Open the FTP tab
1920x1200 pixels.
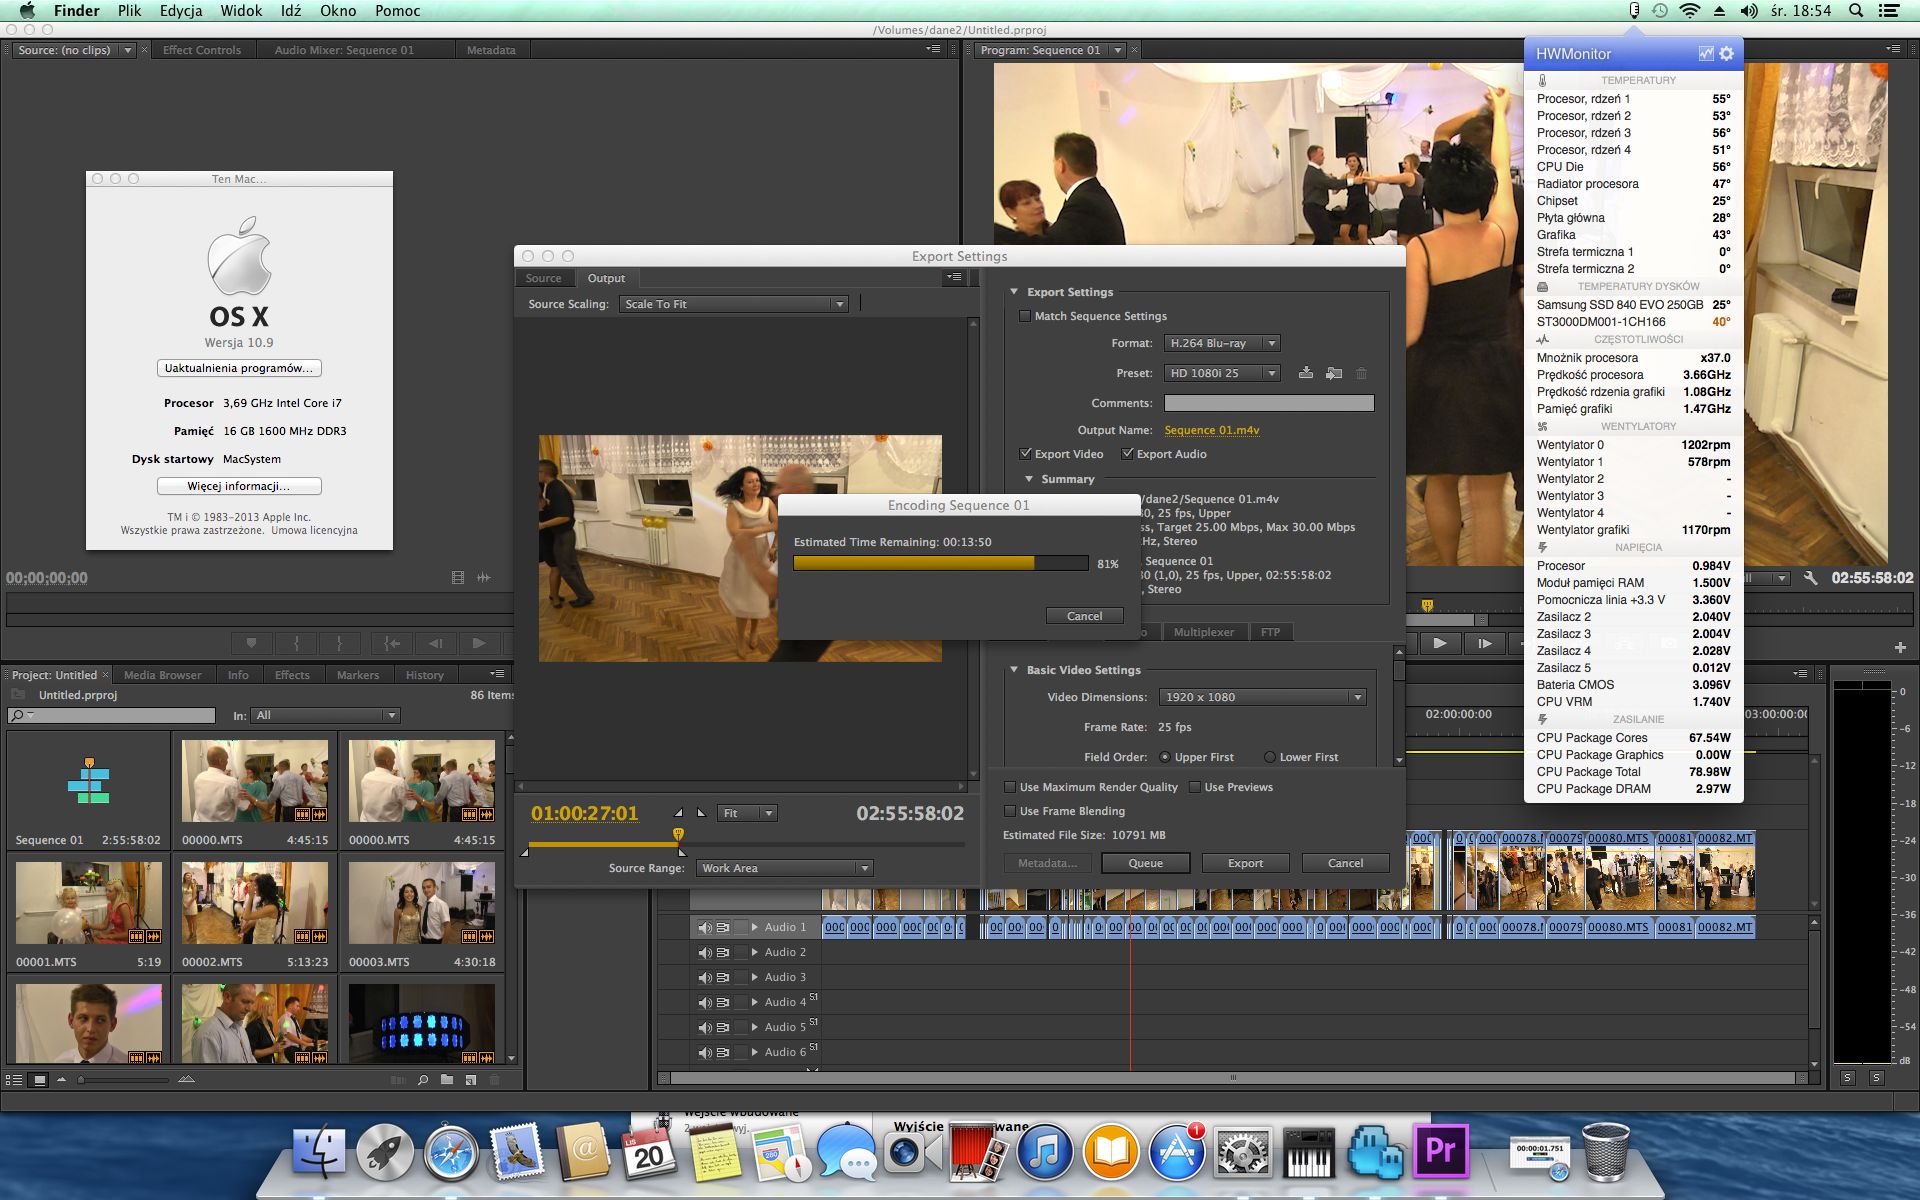tap(1270, 632)
